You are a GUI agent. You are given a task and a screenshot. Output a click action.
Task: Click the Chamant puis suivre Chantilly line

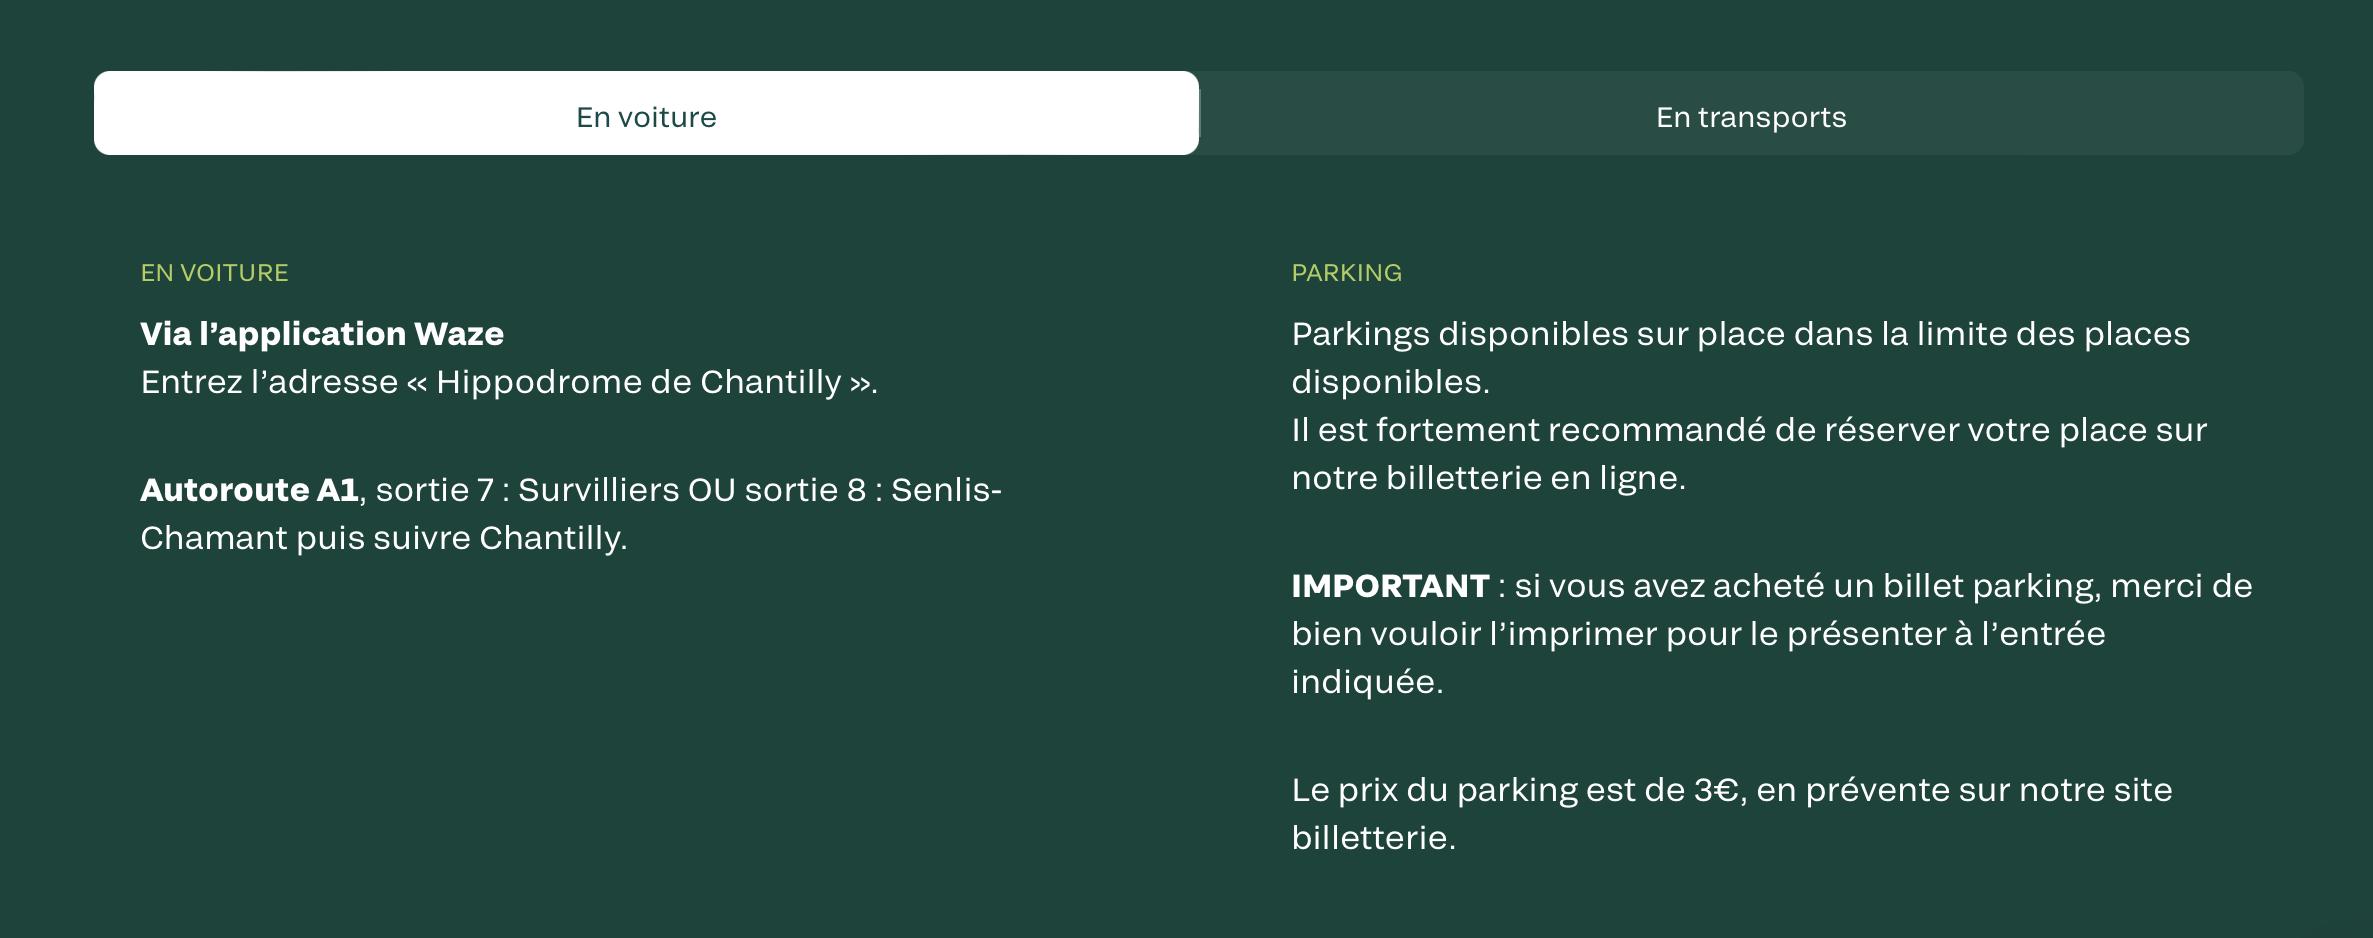click(x=383, y=538)
